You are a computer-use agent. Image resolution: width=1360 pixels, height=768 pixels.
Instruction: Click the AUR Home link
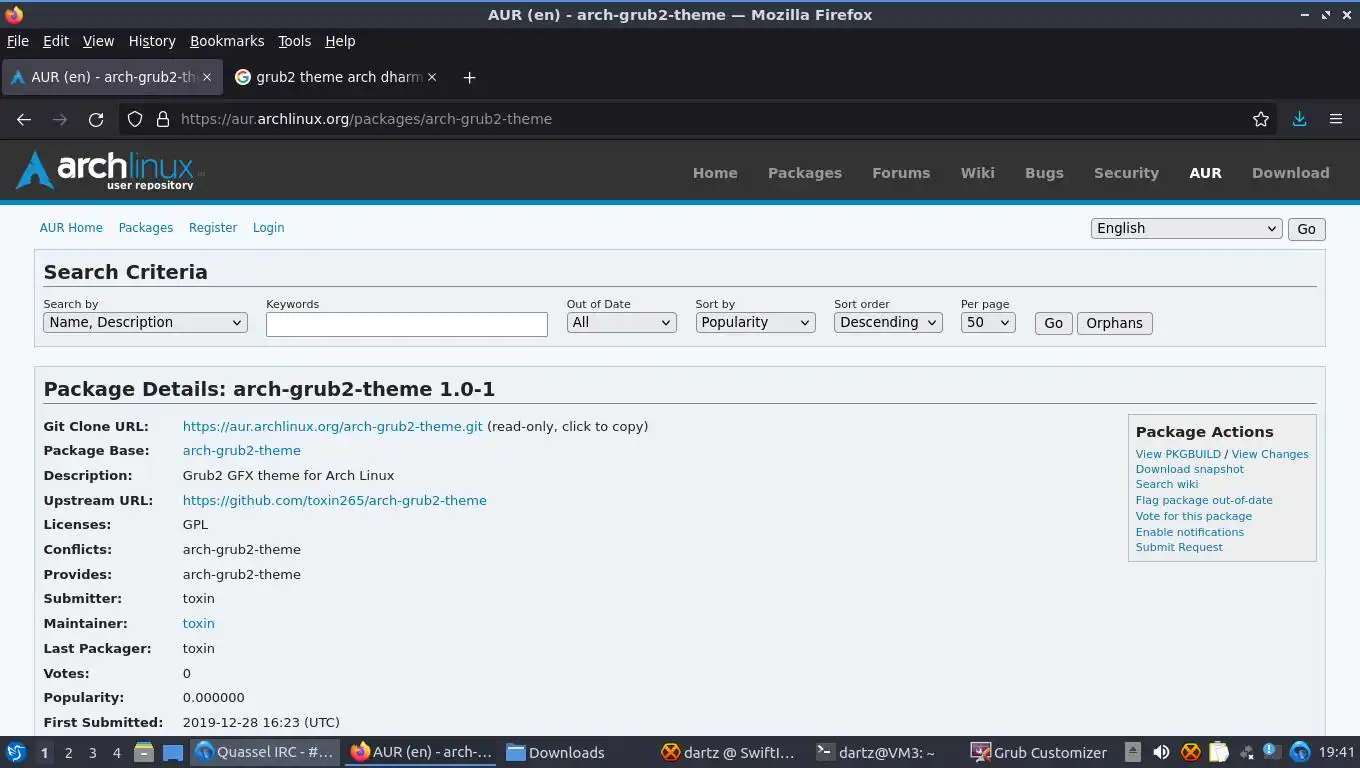point(71,228)
